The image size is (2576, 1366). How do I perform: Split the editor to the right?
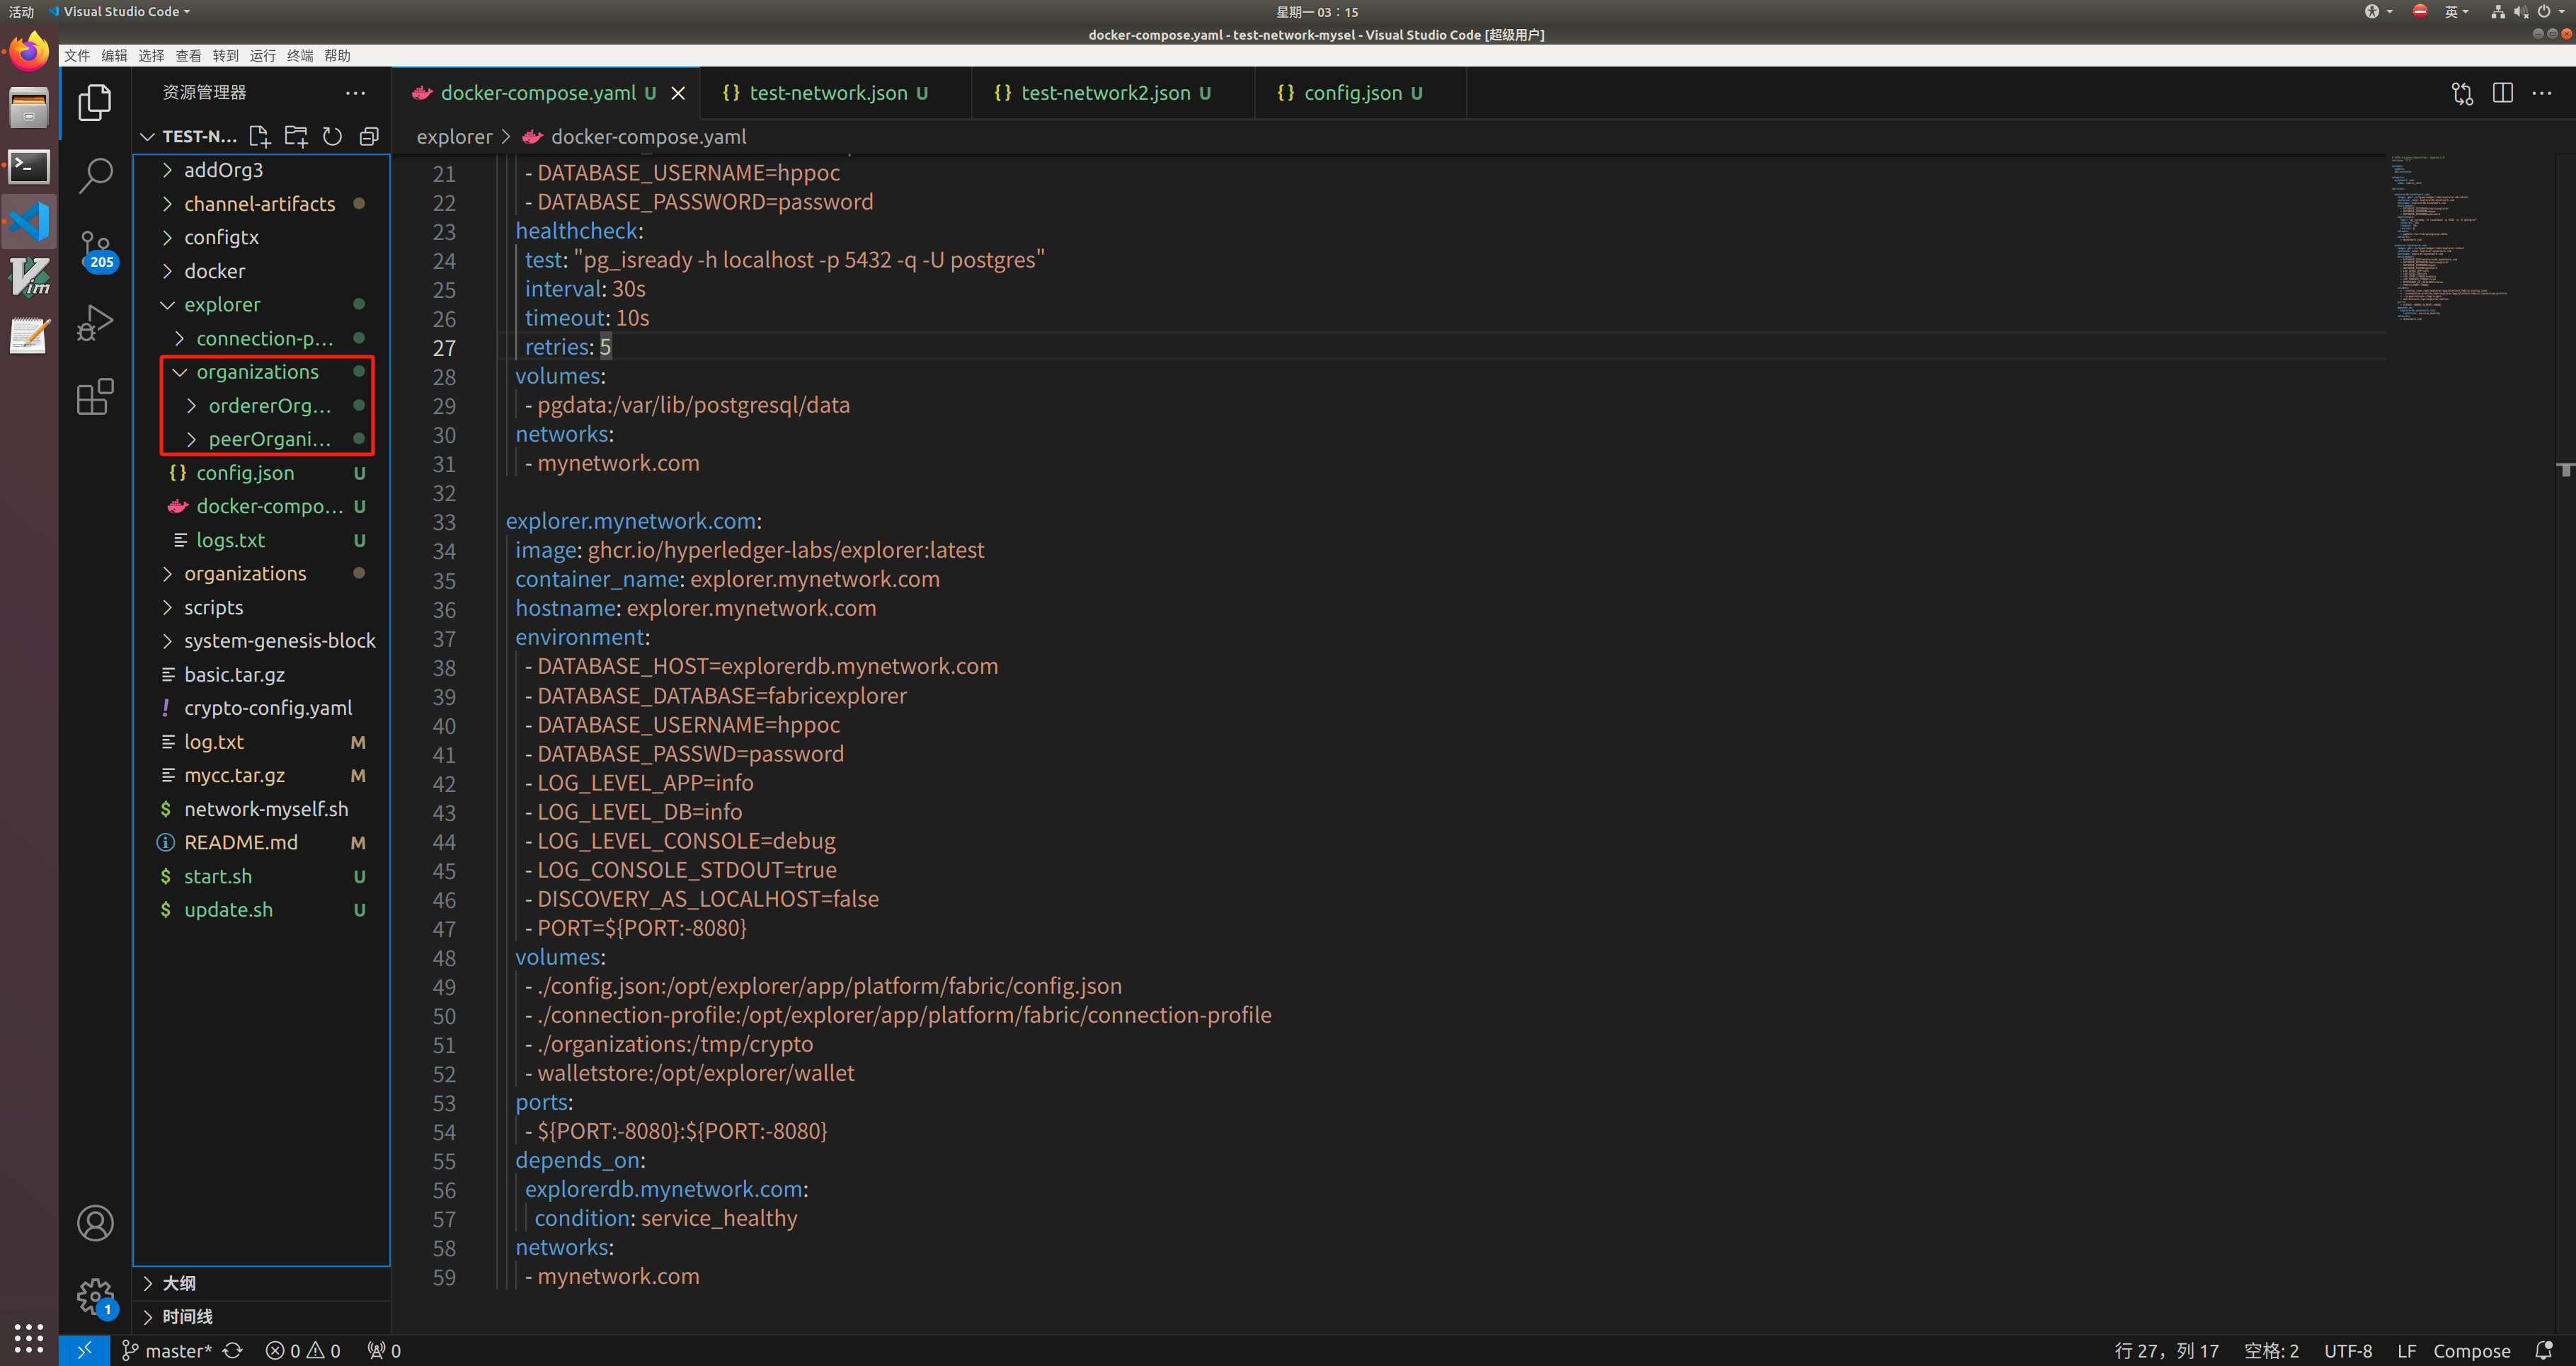click(x=2502, y=93)
